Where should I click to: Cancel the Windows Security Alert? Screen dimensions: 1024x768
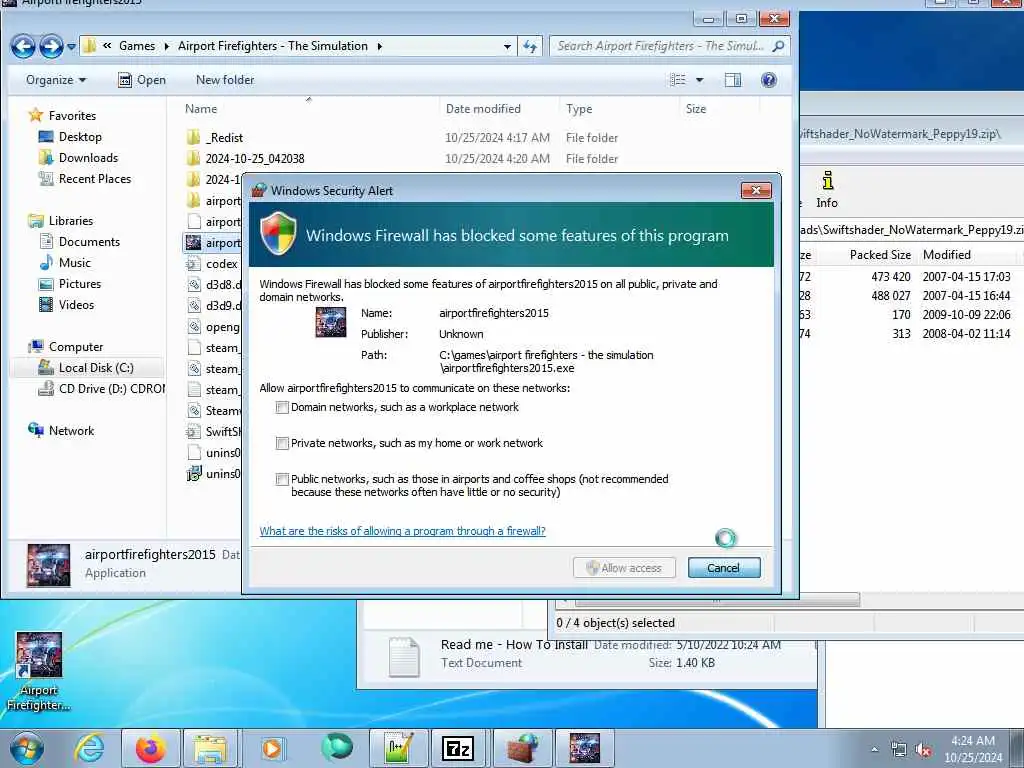click(x=724, y=568)
